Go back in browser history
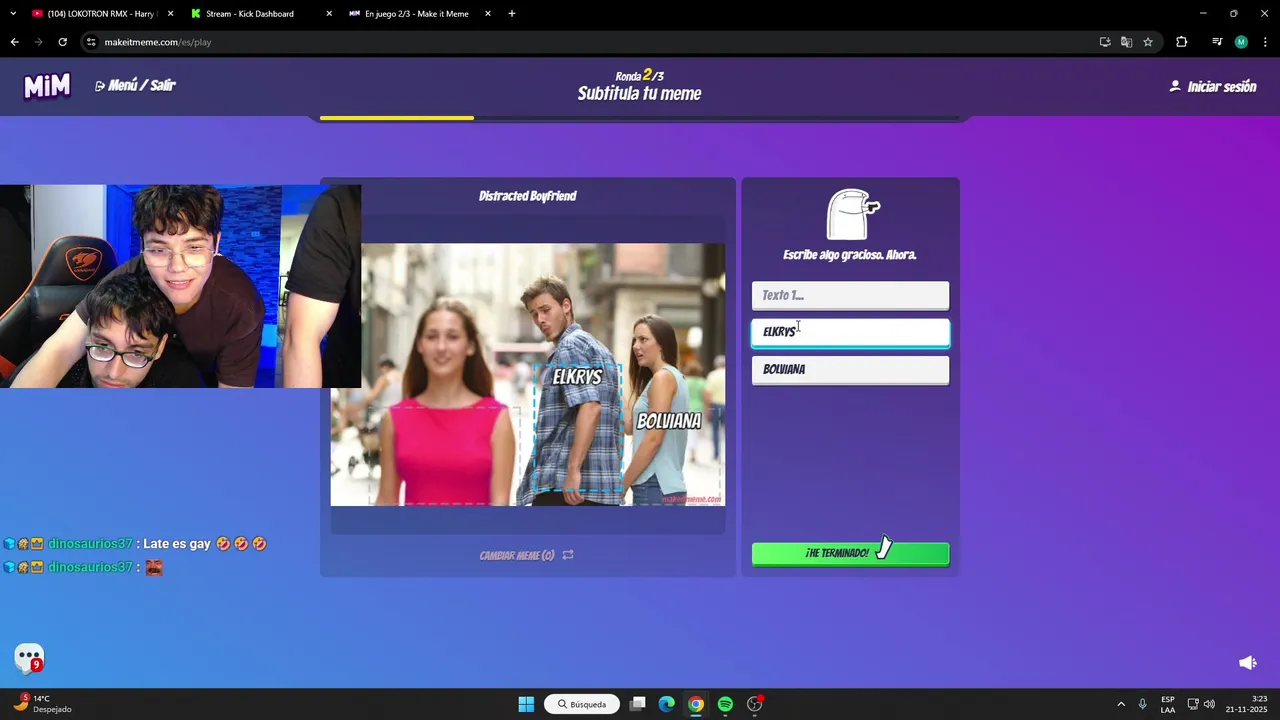This screenshot has width=1280, height=720. 14,42
